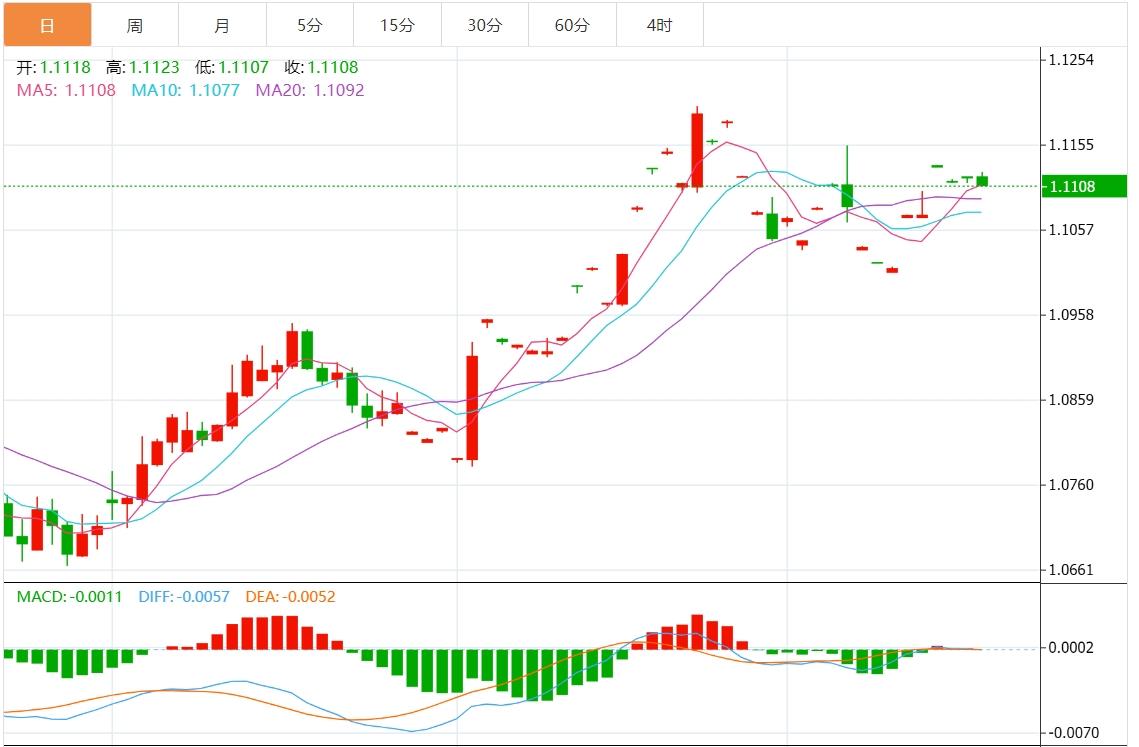
Task: Click the MA10 indicator label
Action: (185, 90)
